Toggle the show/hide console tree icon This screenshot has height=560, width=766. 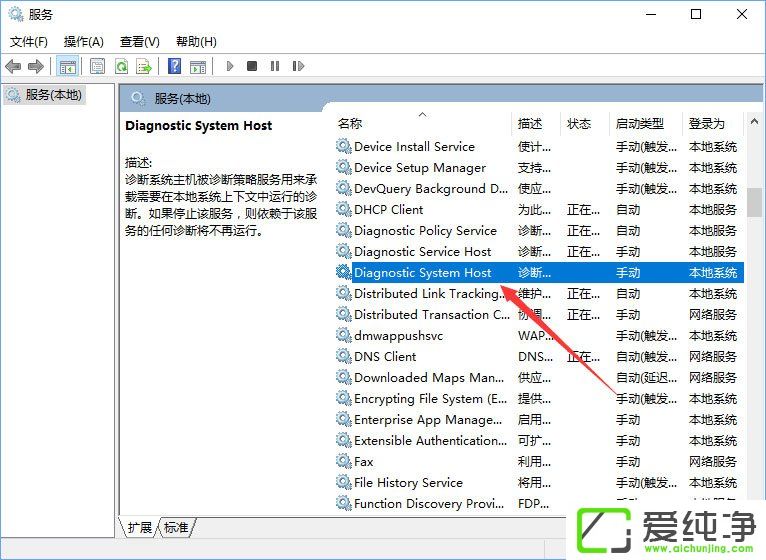pyautogui.click(x=68, y=66)
